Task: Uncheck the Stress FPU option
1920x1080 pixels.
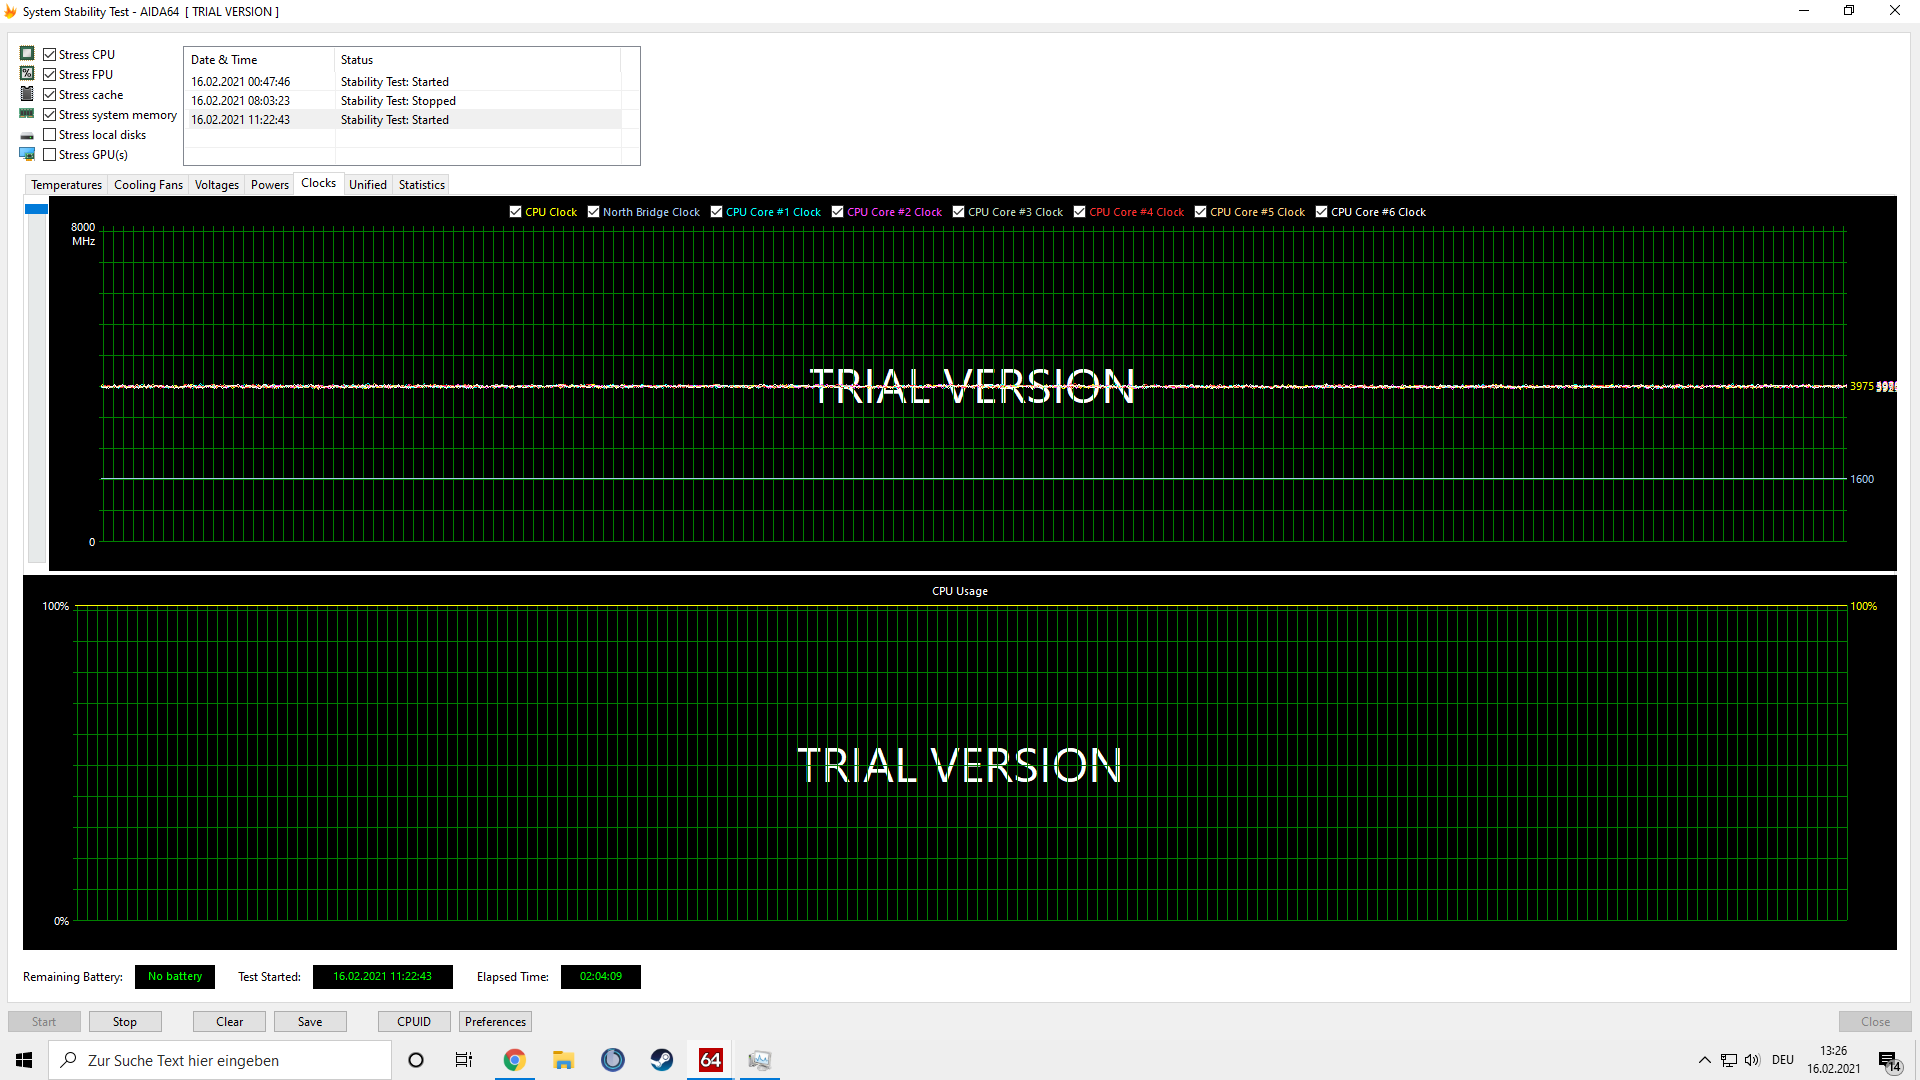Action: coord(50,75)
